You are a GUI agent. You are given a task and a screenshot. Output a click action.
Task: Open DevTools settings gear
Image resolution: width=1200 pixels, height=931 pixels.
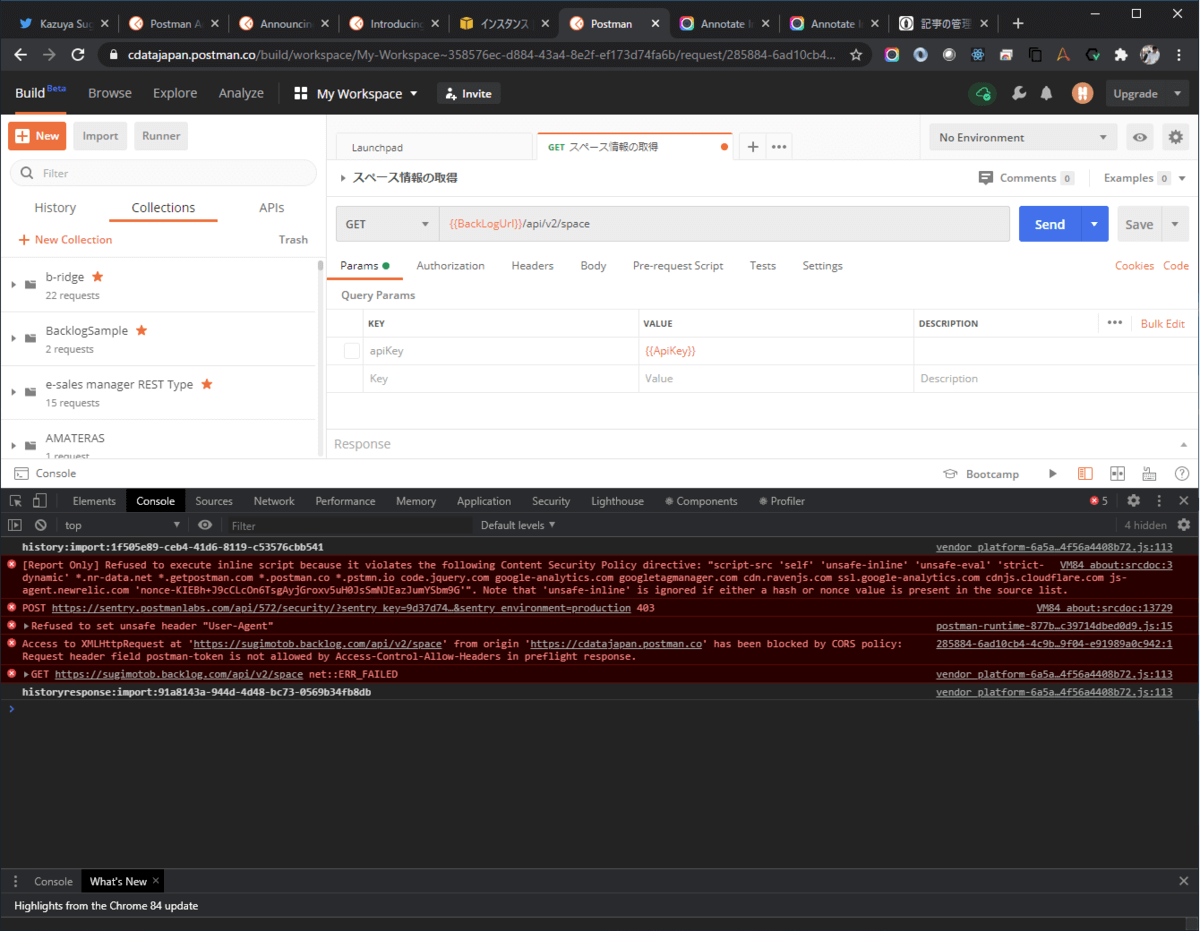pyautogui.click(x=1133, y=501)
